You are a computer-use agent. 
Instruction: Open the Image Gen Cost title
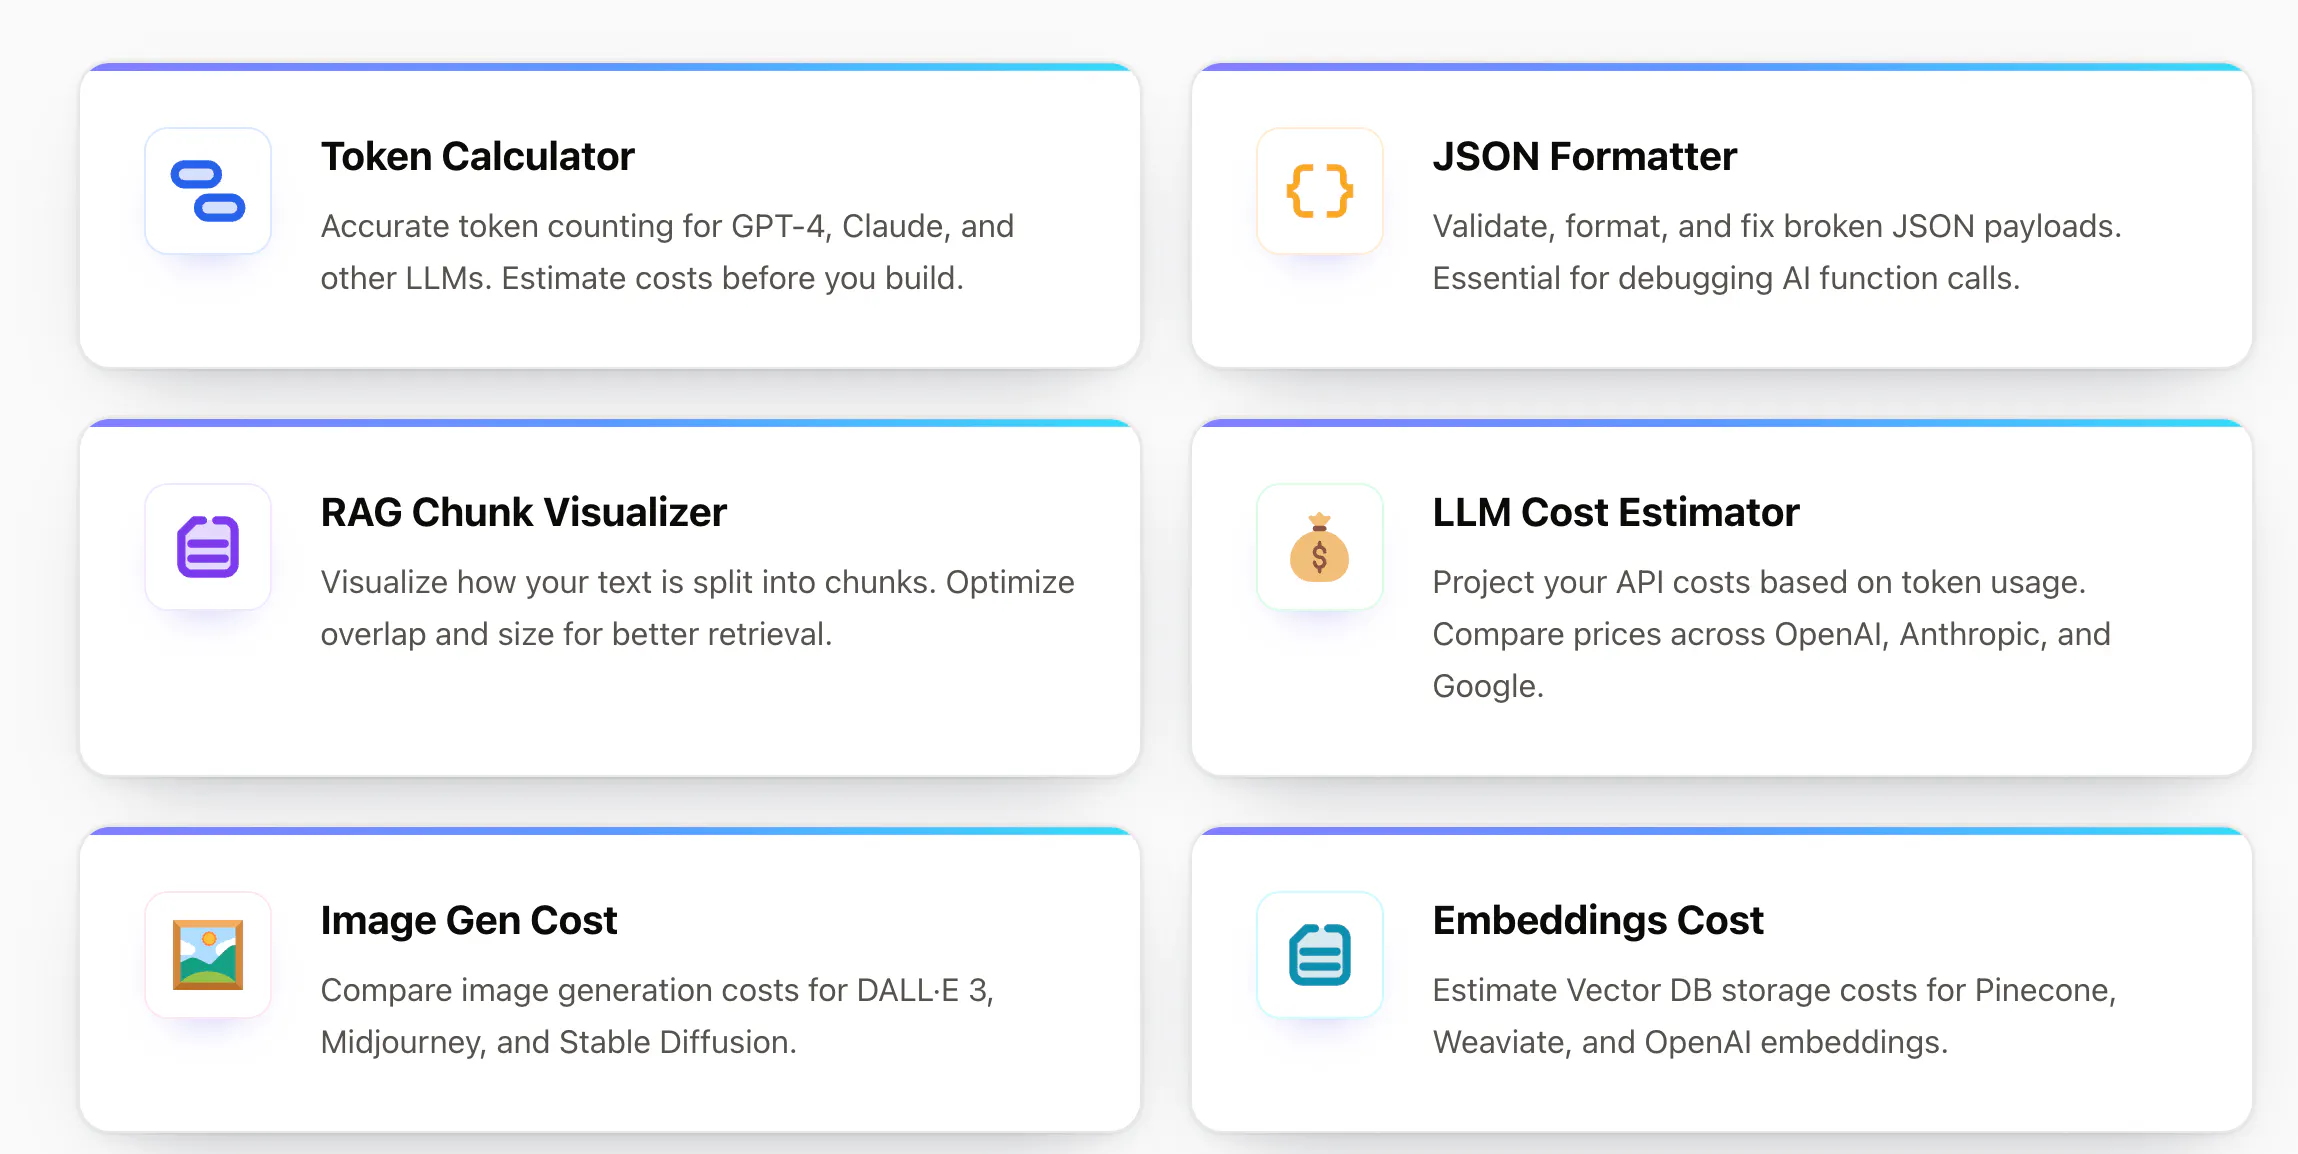(x=469, y=920)
